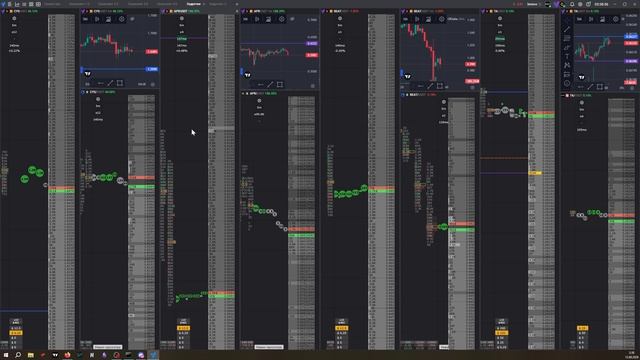The width and height of the screenshot is (640, 360).
Task: Select the Fibonacci tool in the TA chart sidebar
Action: (567, 38)
